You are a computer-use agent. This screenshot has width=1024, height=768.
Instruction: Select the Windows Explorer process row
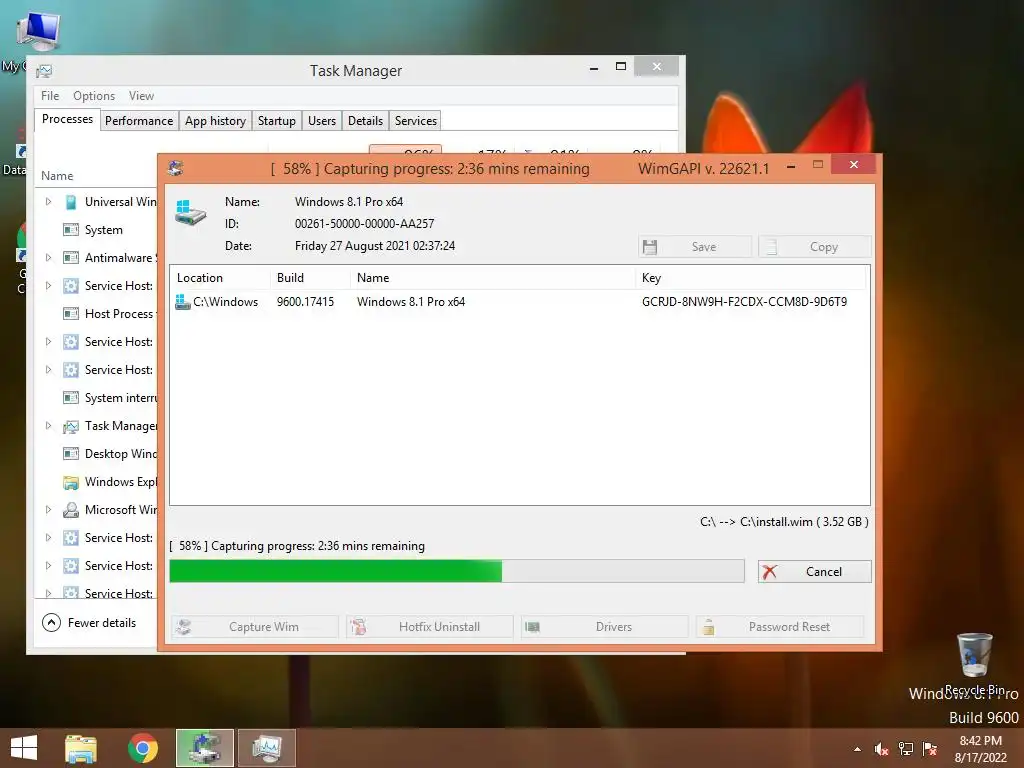point(97,482)
